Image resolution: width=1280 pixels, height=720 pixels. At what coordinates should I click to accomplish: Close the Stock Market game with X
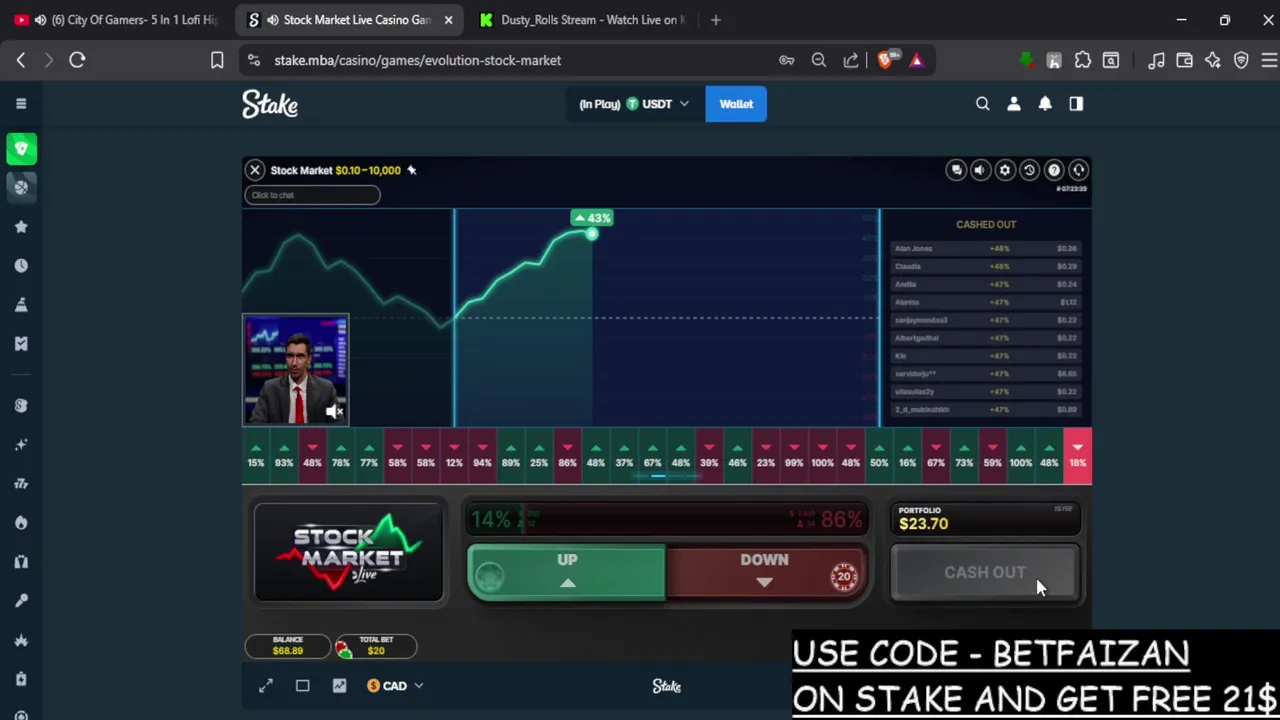(x=255, y=170)
